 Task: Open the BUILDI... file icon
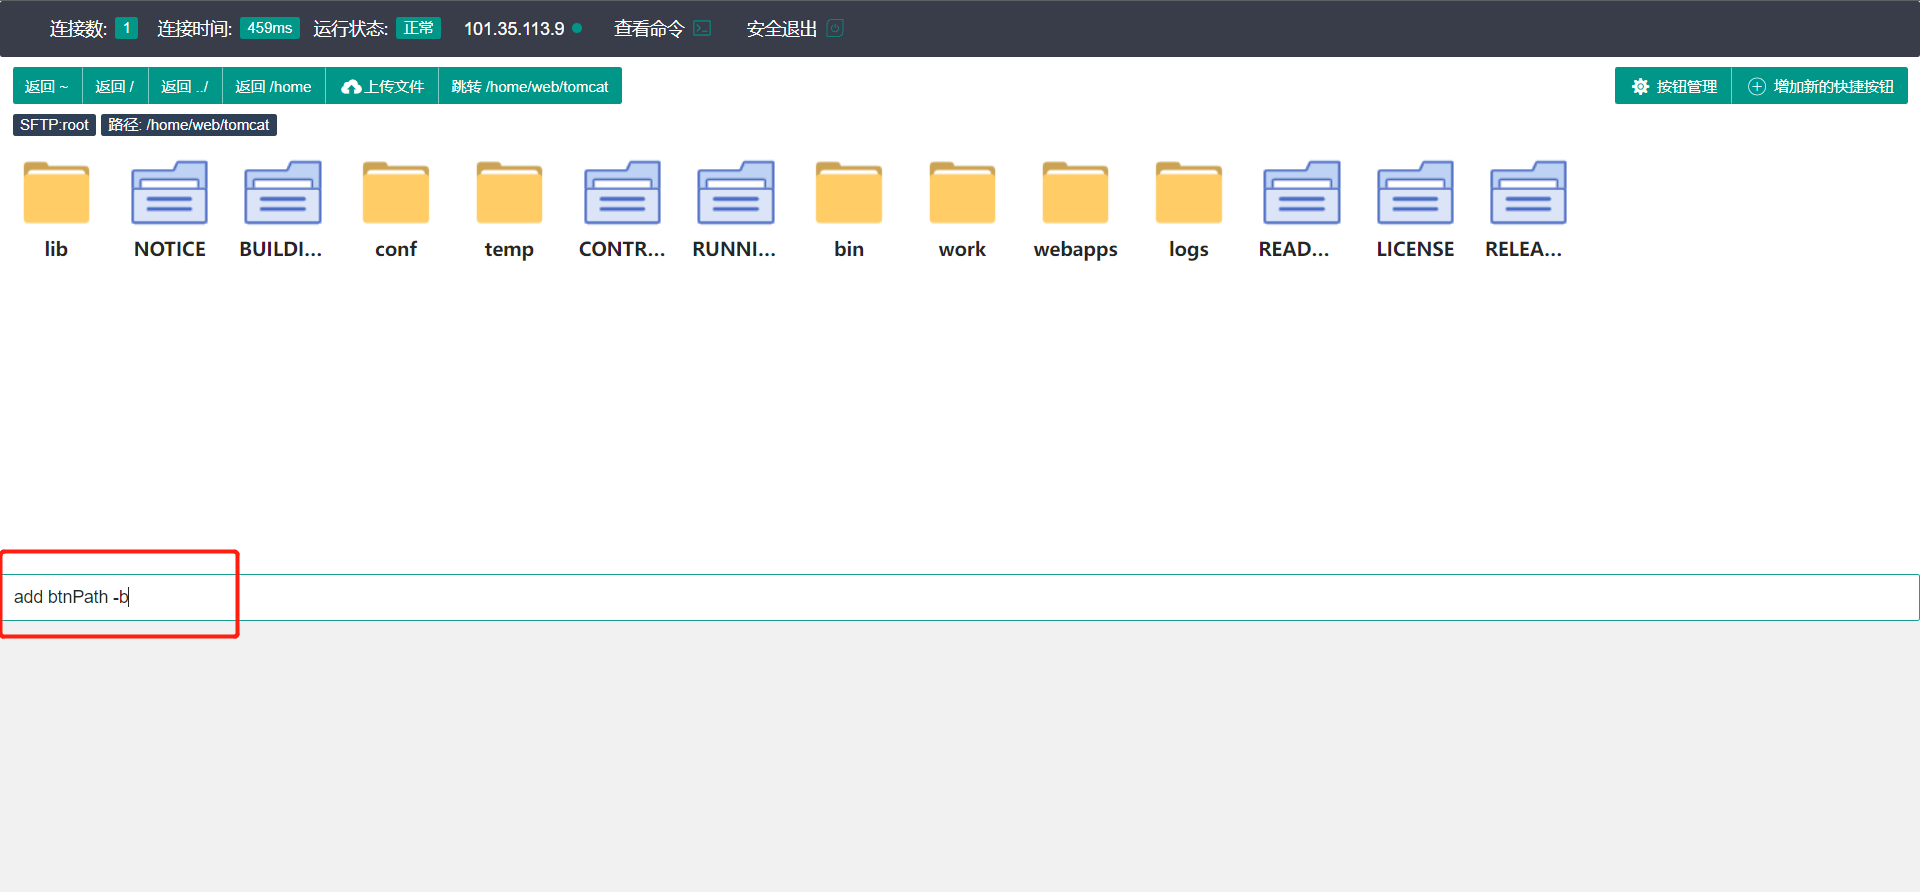coord(283,192)
